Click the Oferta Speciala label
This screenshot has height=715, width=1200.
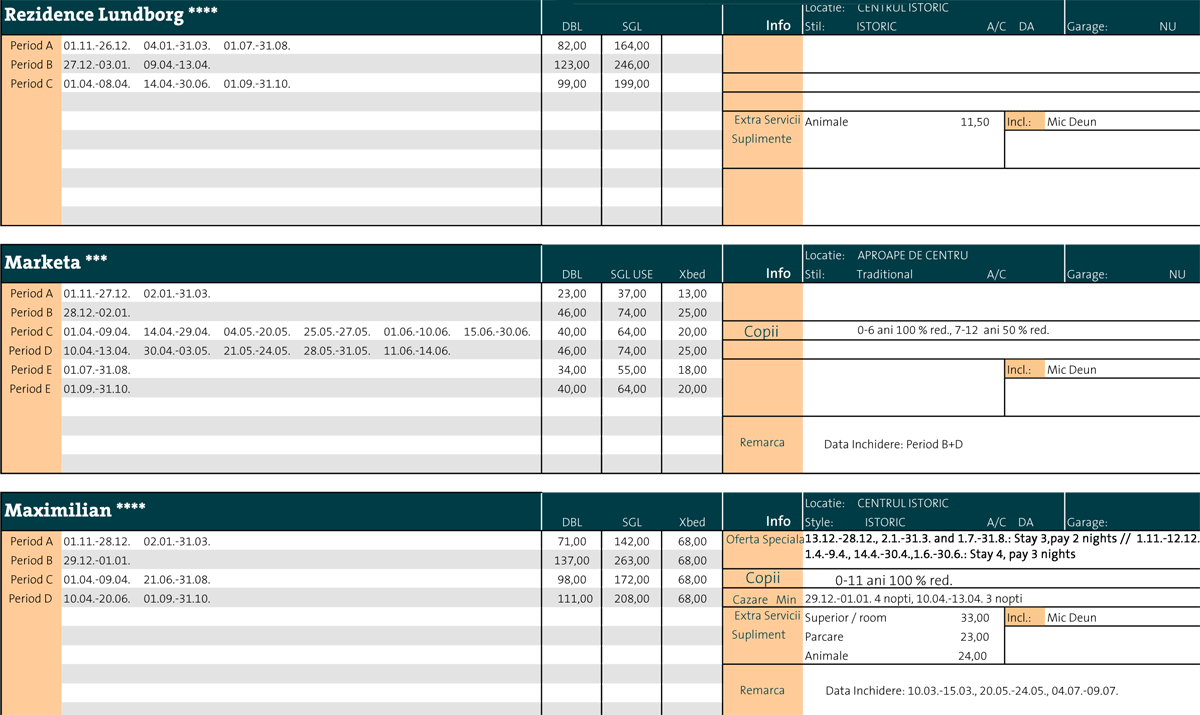pos(763,540)
